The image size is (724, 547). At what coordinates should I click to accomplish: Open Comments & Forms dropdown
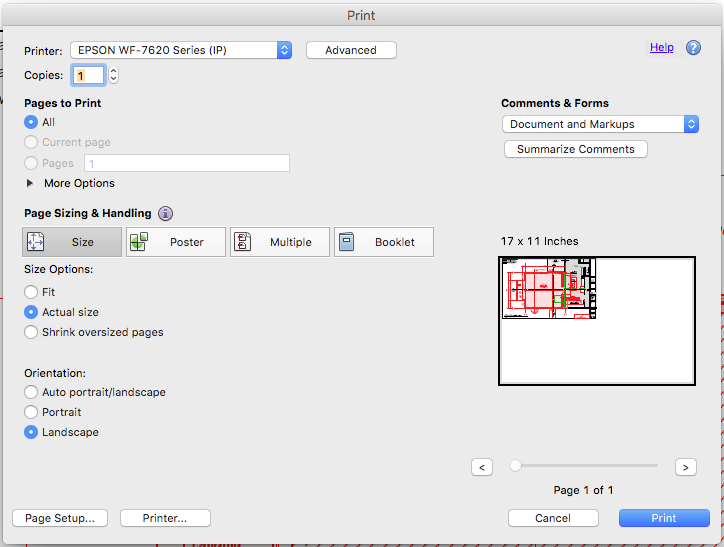click(600, 124)
